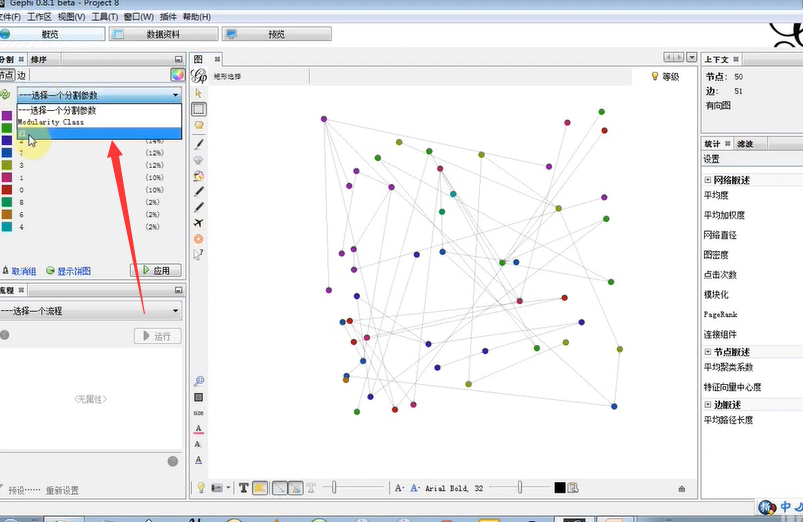
Task: Switch to the 预览 tab
Action: pyautogui.click(x=277, y=34)
